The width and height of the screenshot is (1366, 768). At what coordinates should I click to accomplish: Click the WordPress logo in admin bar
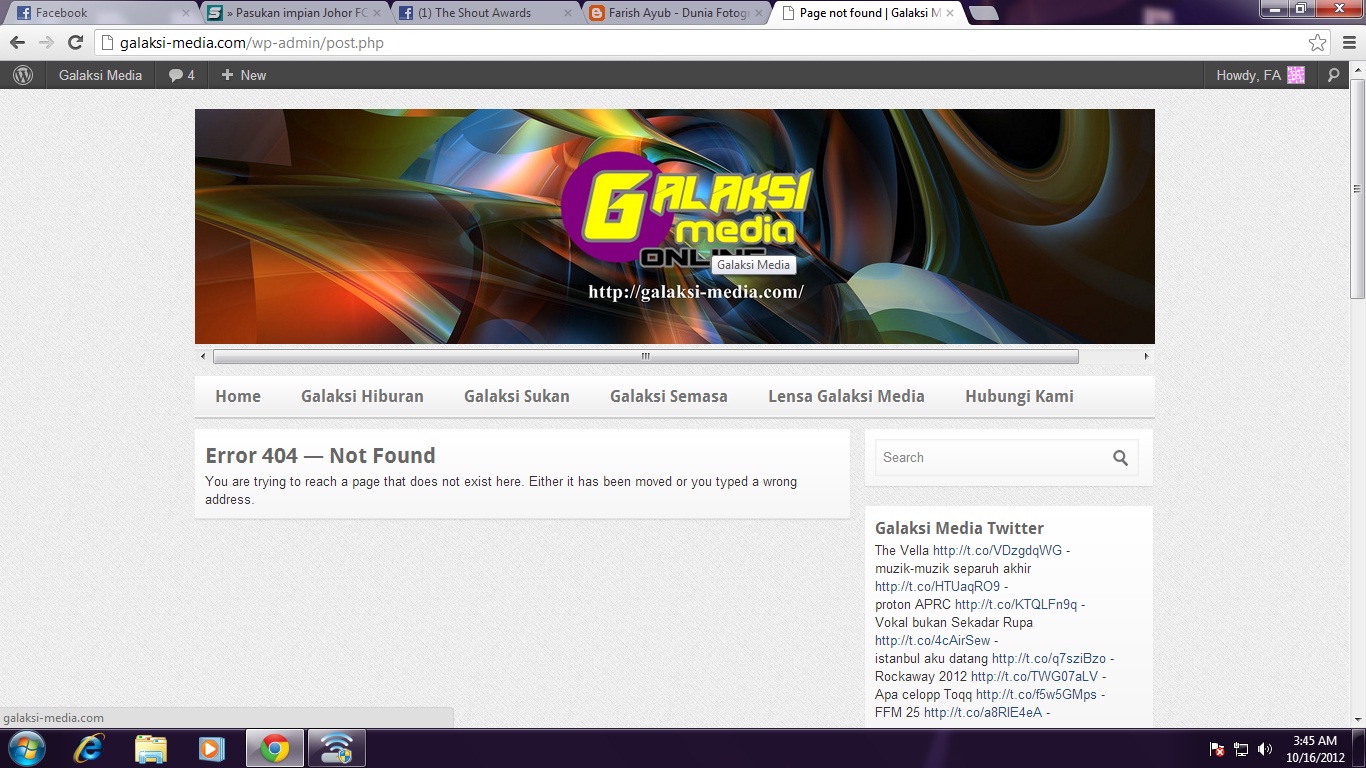23,75
